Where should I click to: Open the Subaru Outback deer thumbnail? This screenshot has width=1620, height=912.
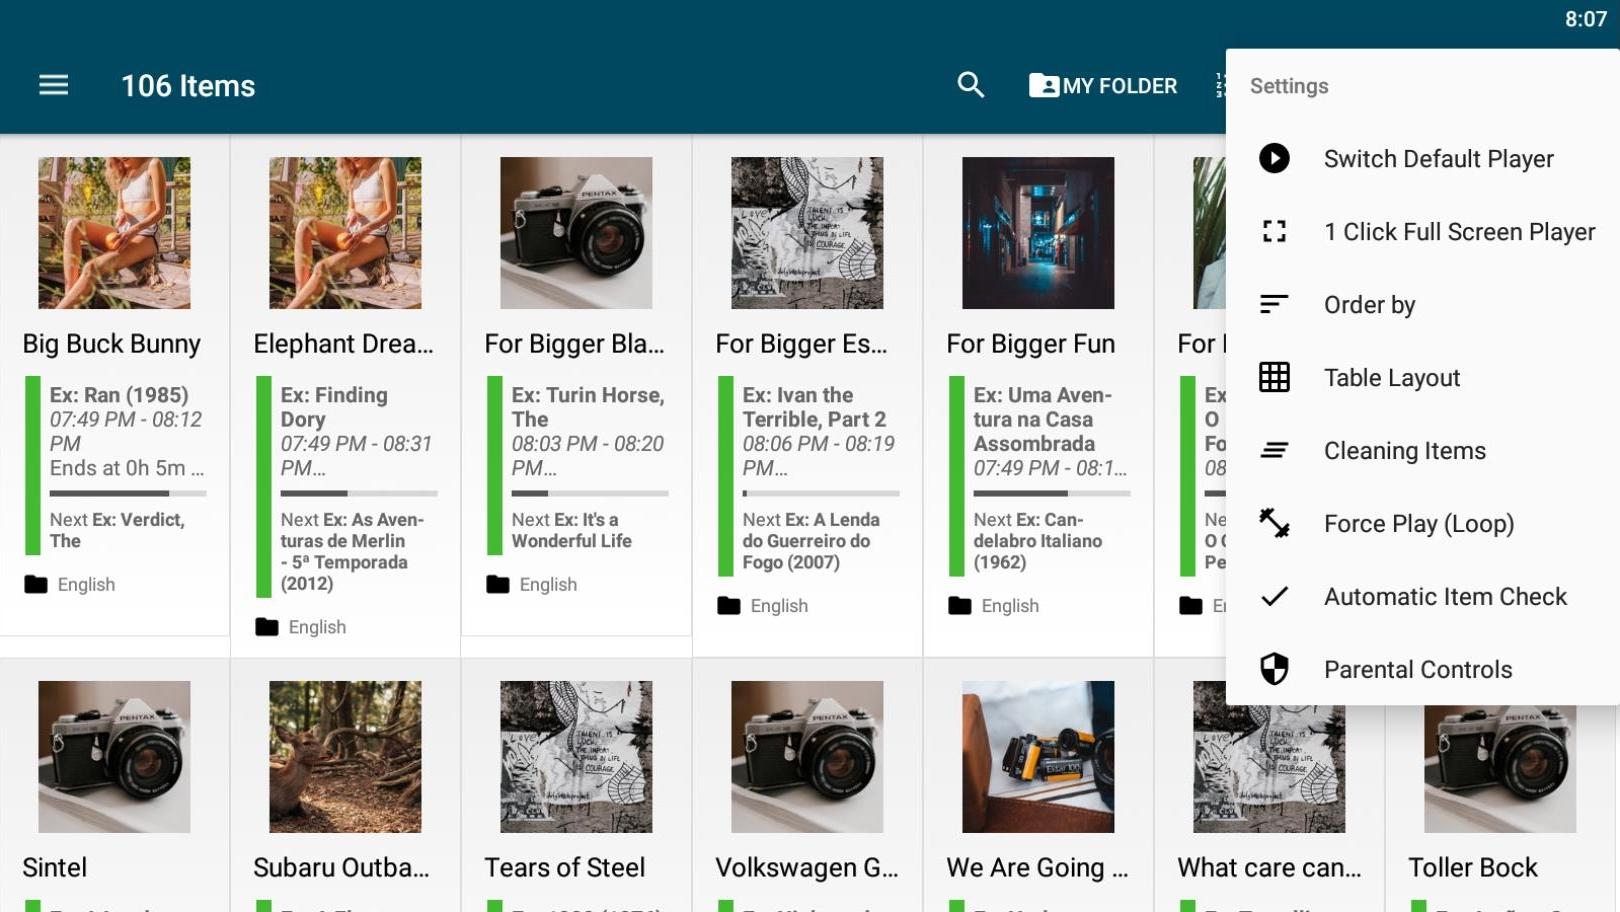pos(345,756)
